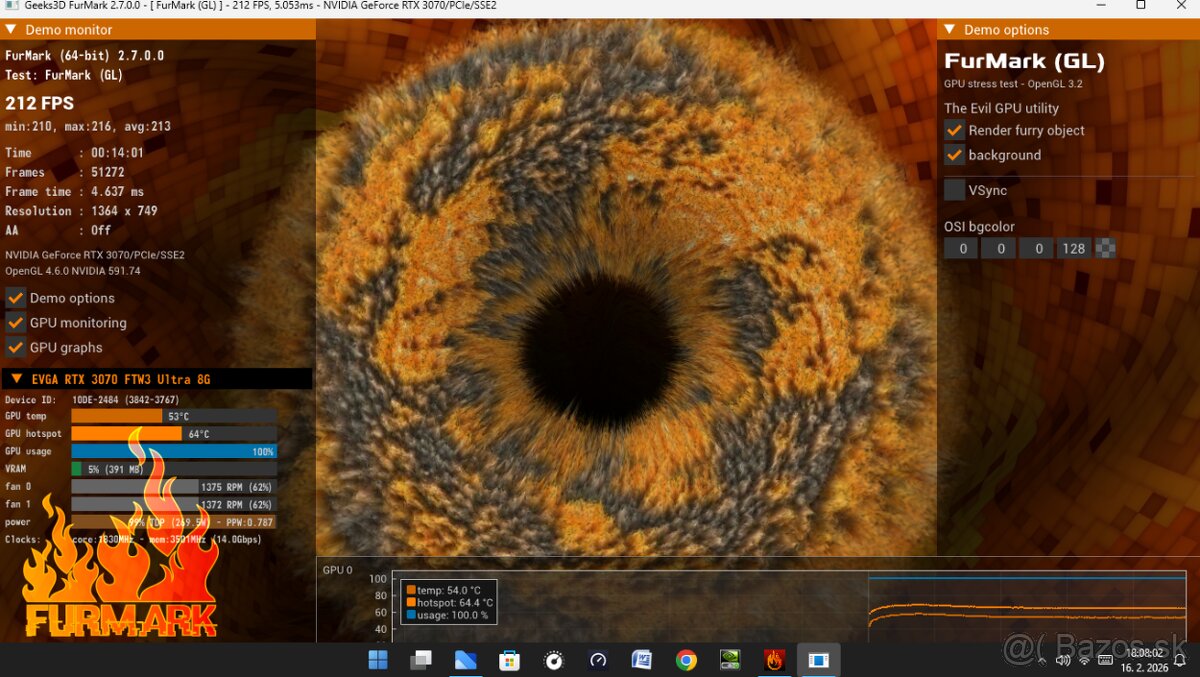Viewport: 1200px width, 677px height.
Task: Enable the VSync checkbox
Action: 955,190
